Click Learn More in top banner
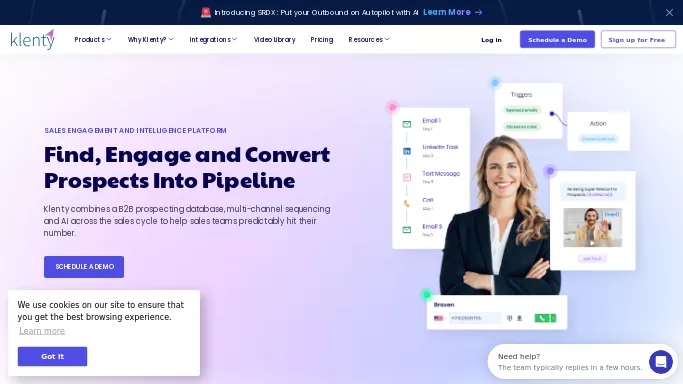 click(x=446, y=12)
